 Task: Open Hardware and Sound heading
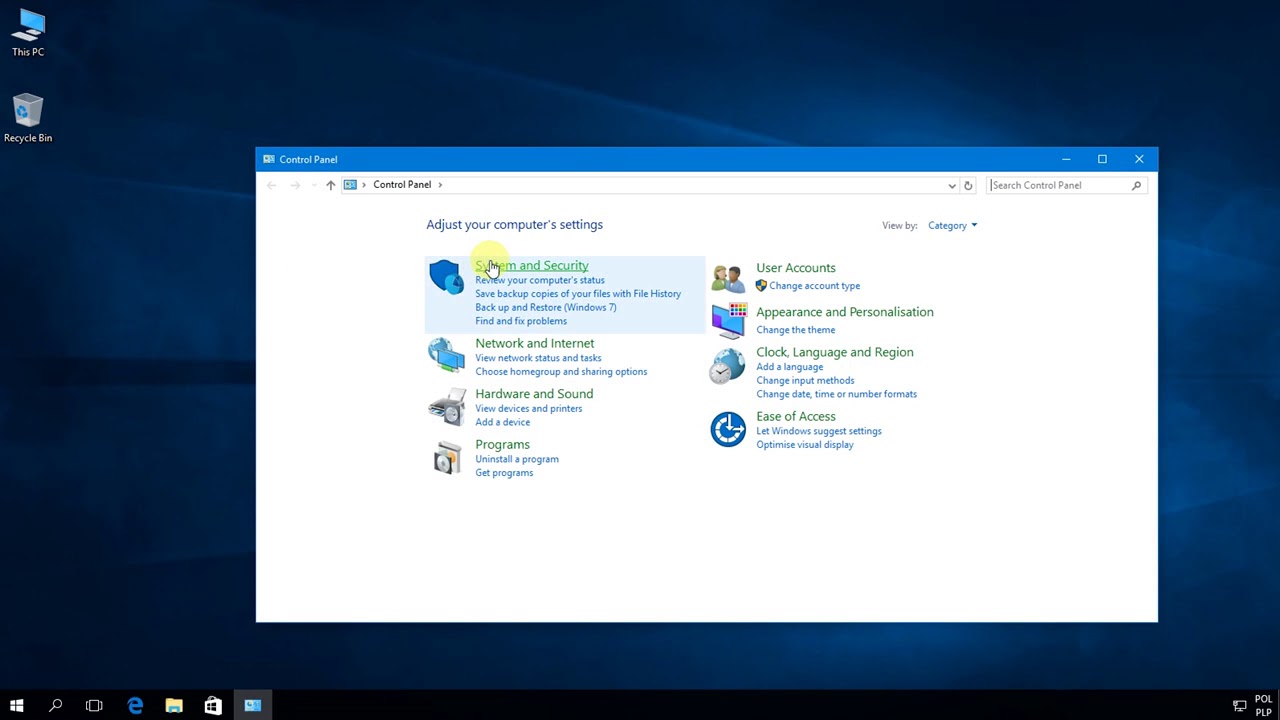(534, 394)
